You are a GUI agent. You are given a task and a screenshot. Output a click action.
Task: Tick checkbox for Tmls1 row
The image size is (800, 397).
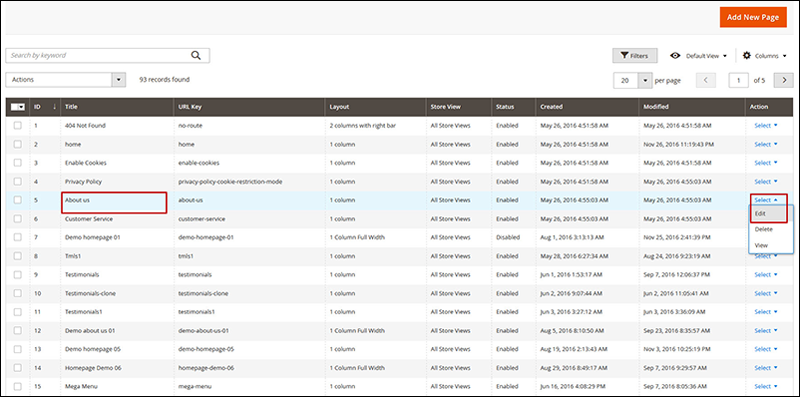click(18, 256)
